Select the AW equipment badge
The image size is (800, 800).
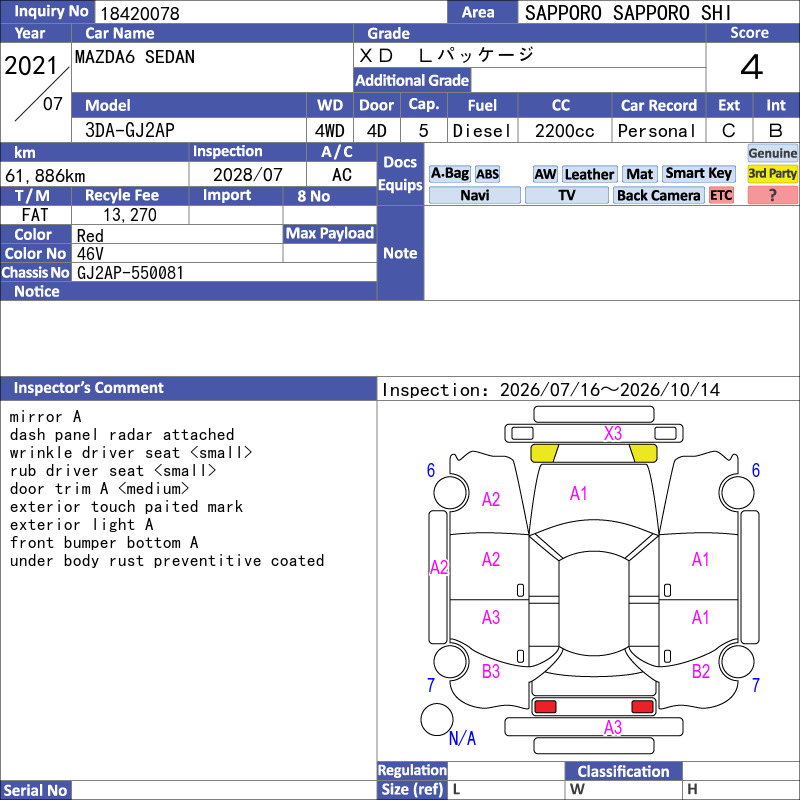point(545,174)
